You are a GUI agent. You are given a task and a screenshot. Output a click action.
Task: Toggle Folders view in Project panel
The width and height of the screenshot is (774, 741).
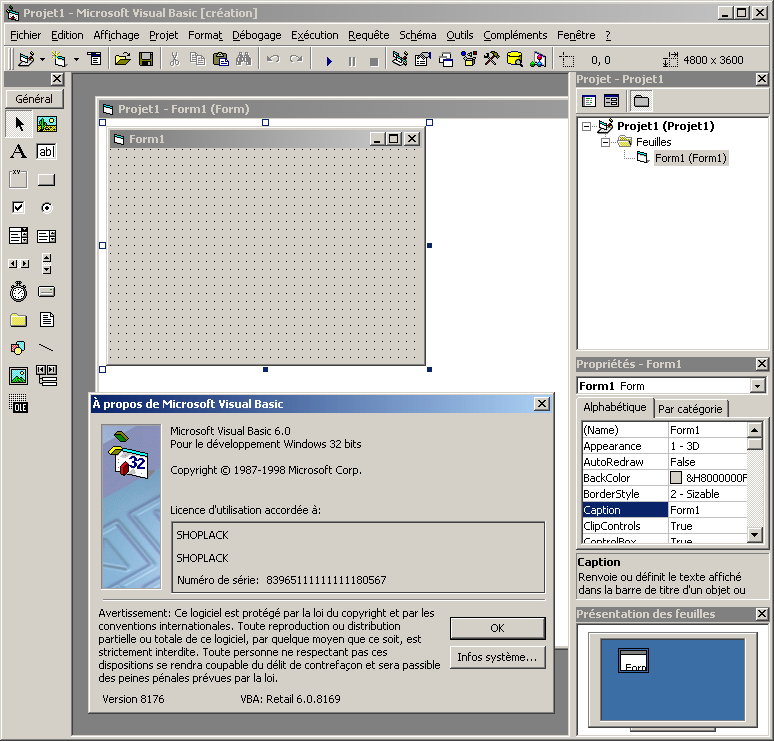pos(641,101)
